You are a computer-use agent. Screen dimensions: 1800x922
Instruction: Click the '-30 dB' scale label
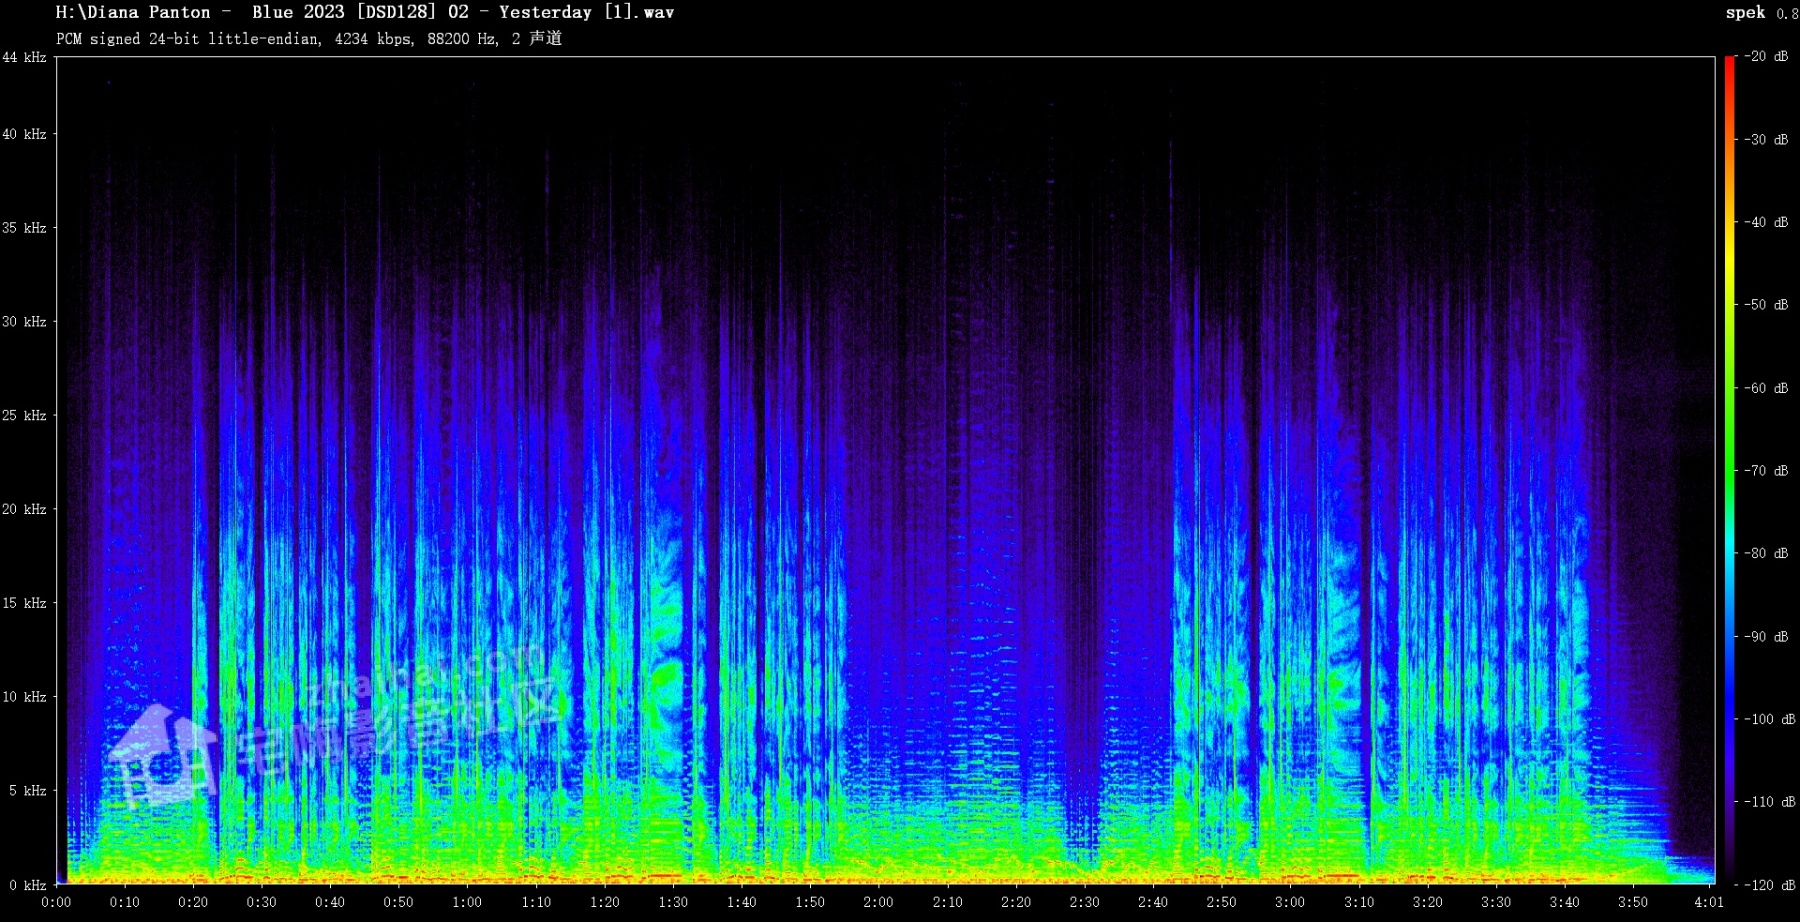(1767, 140)
